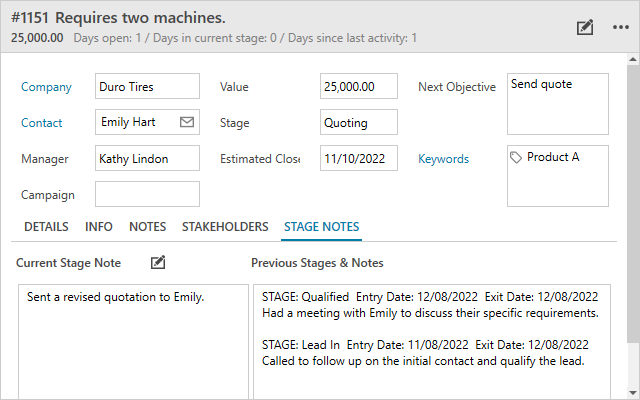640x400 pixels.
Task: Show the Stakeholders tab
Action: (x=225, y=227)
